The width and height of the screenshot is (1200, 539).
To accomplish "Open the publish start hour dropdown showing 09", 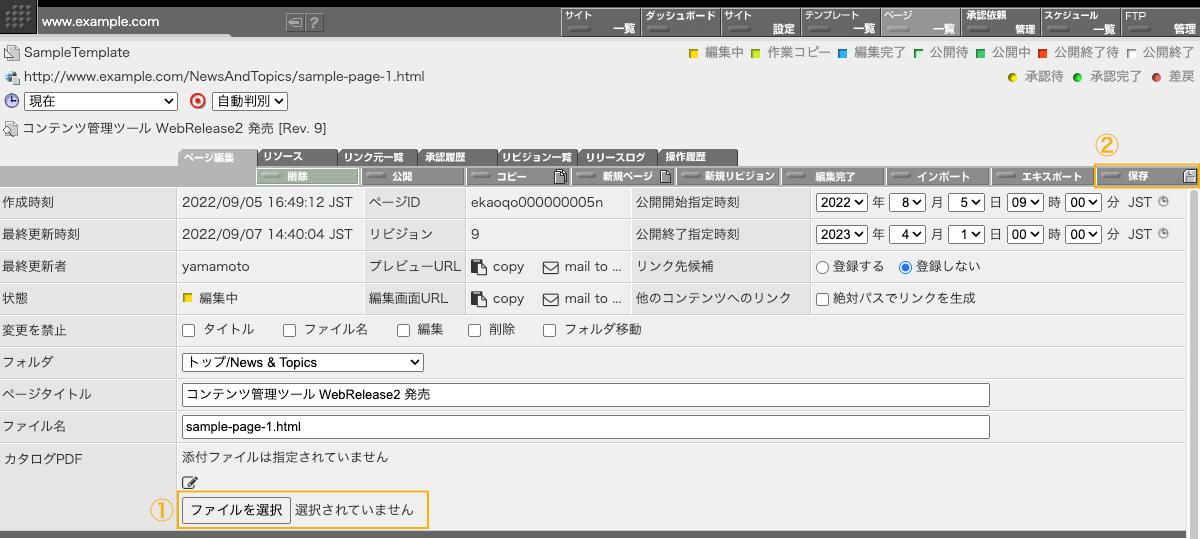I will [x=1025, y=202].
